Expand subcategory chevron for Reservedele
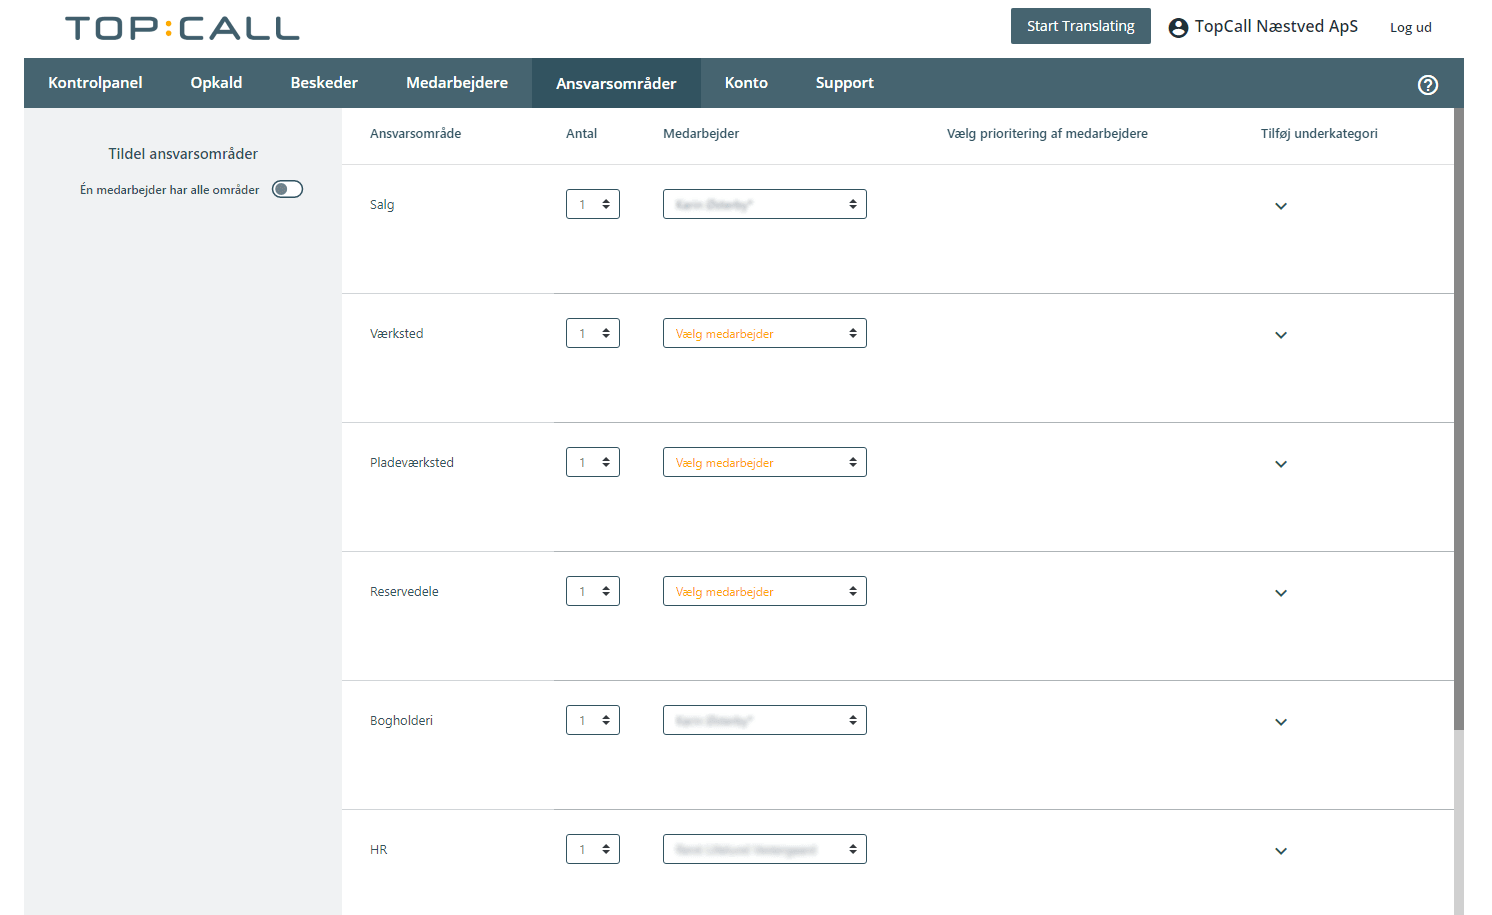 1281,593
